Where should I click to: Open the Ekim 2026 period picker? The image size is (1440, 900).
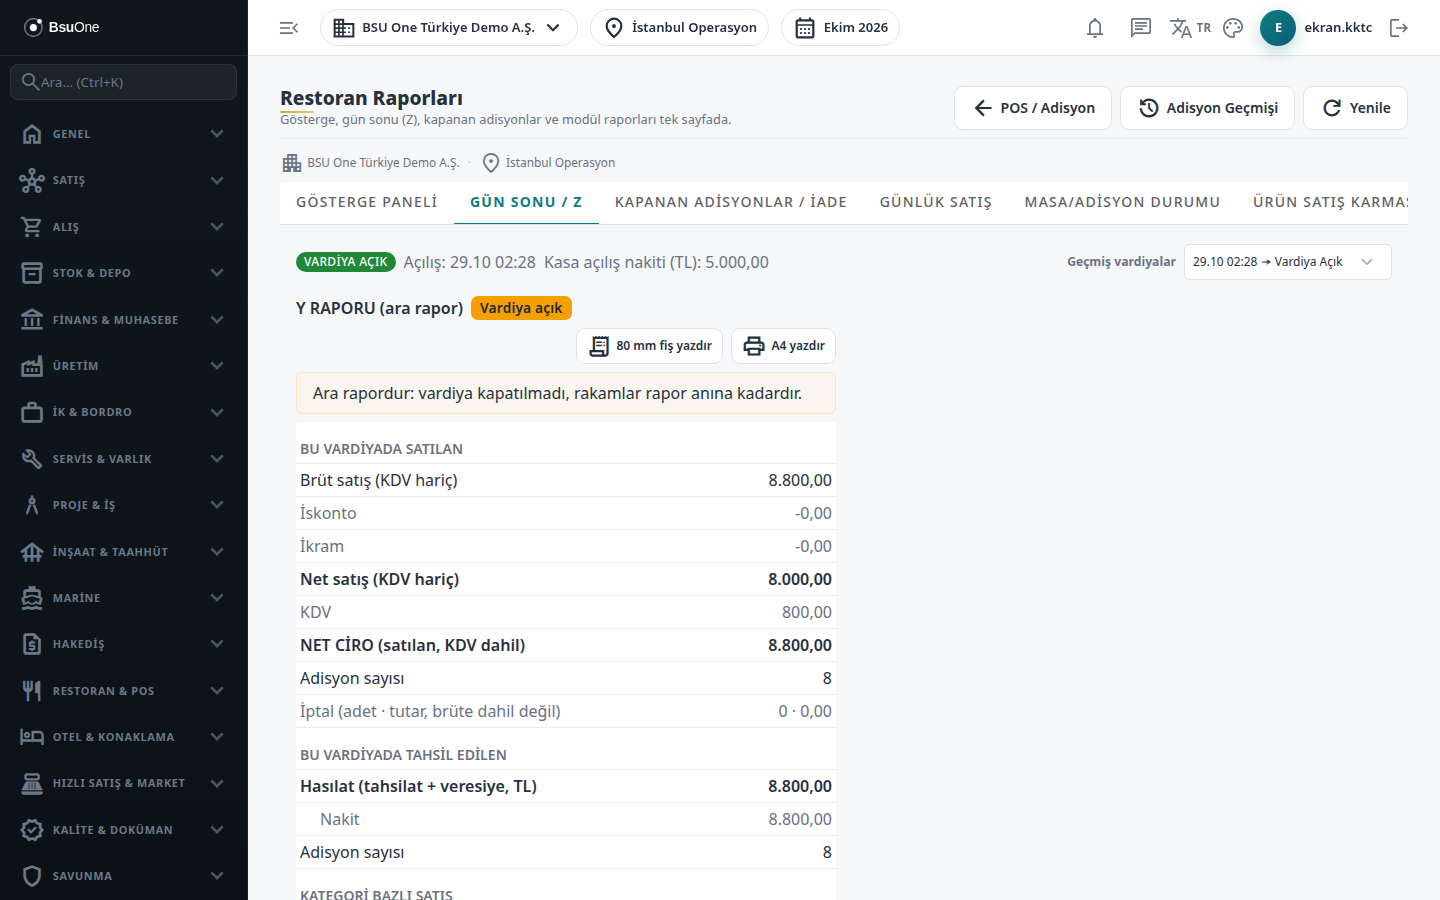point(840,28)
